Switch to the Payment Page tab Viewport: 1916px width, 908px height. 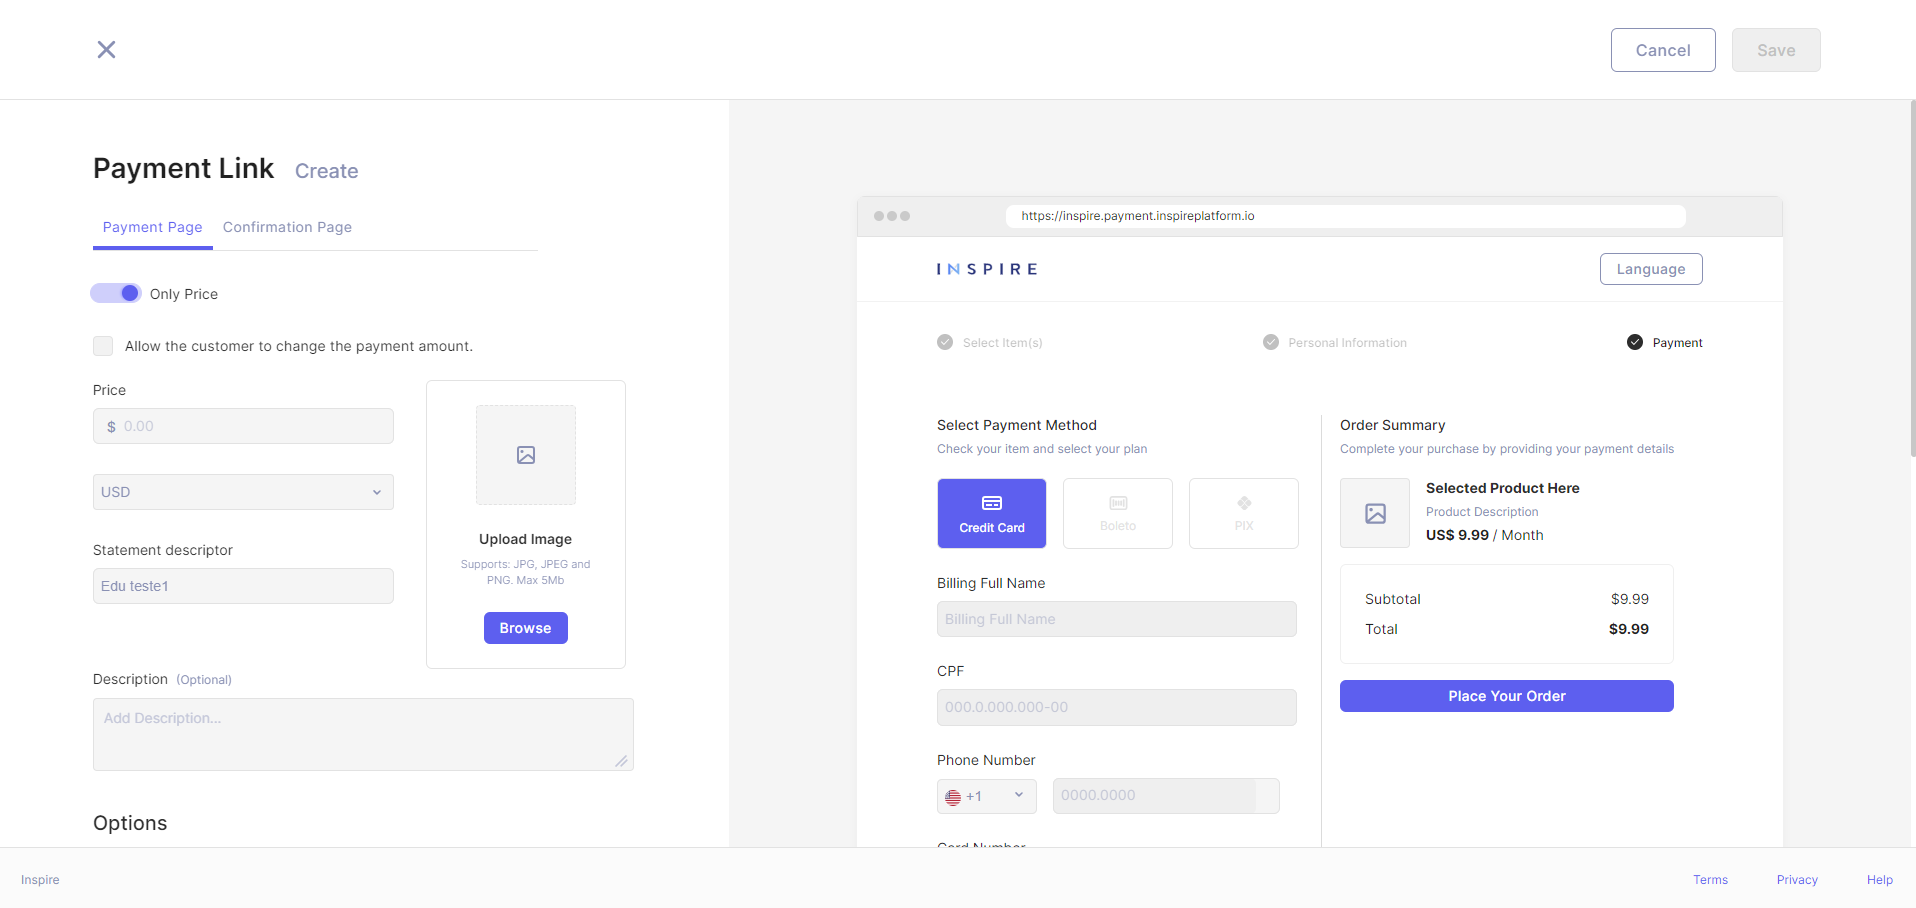click(152, 227)
